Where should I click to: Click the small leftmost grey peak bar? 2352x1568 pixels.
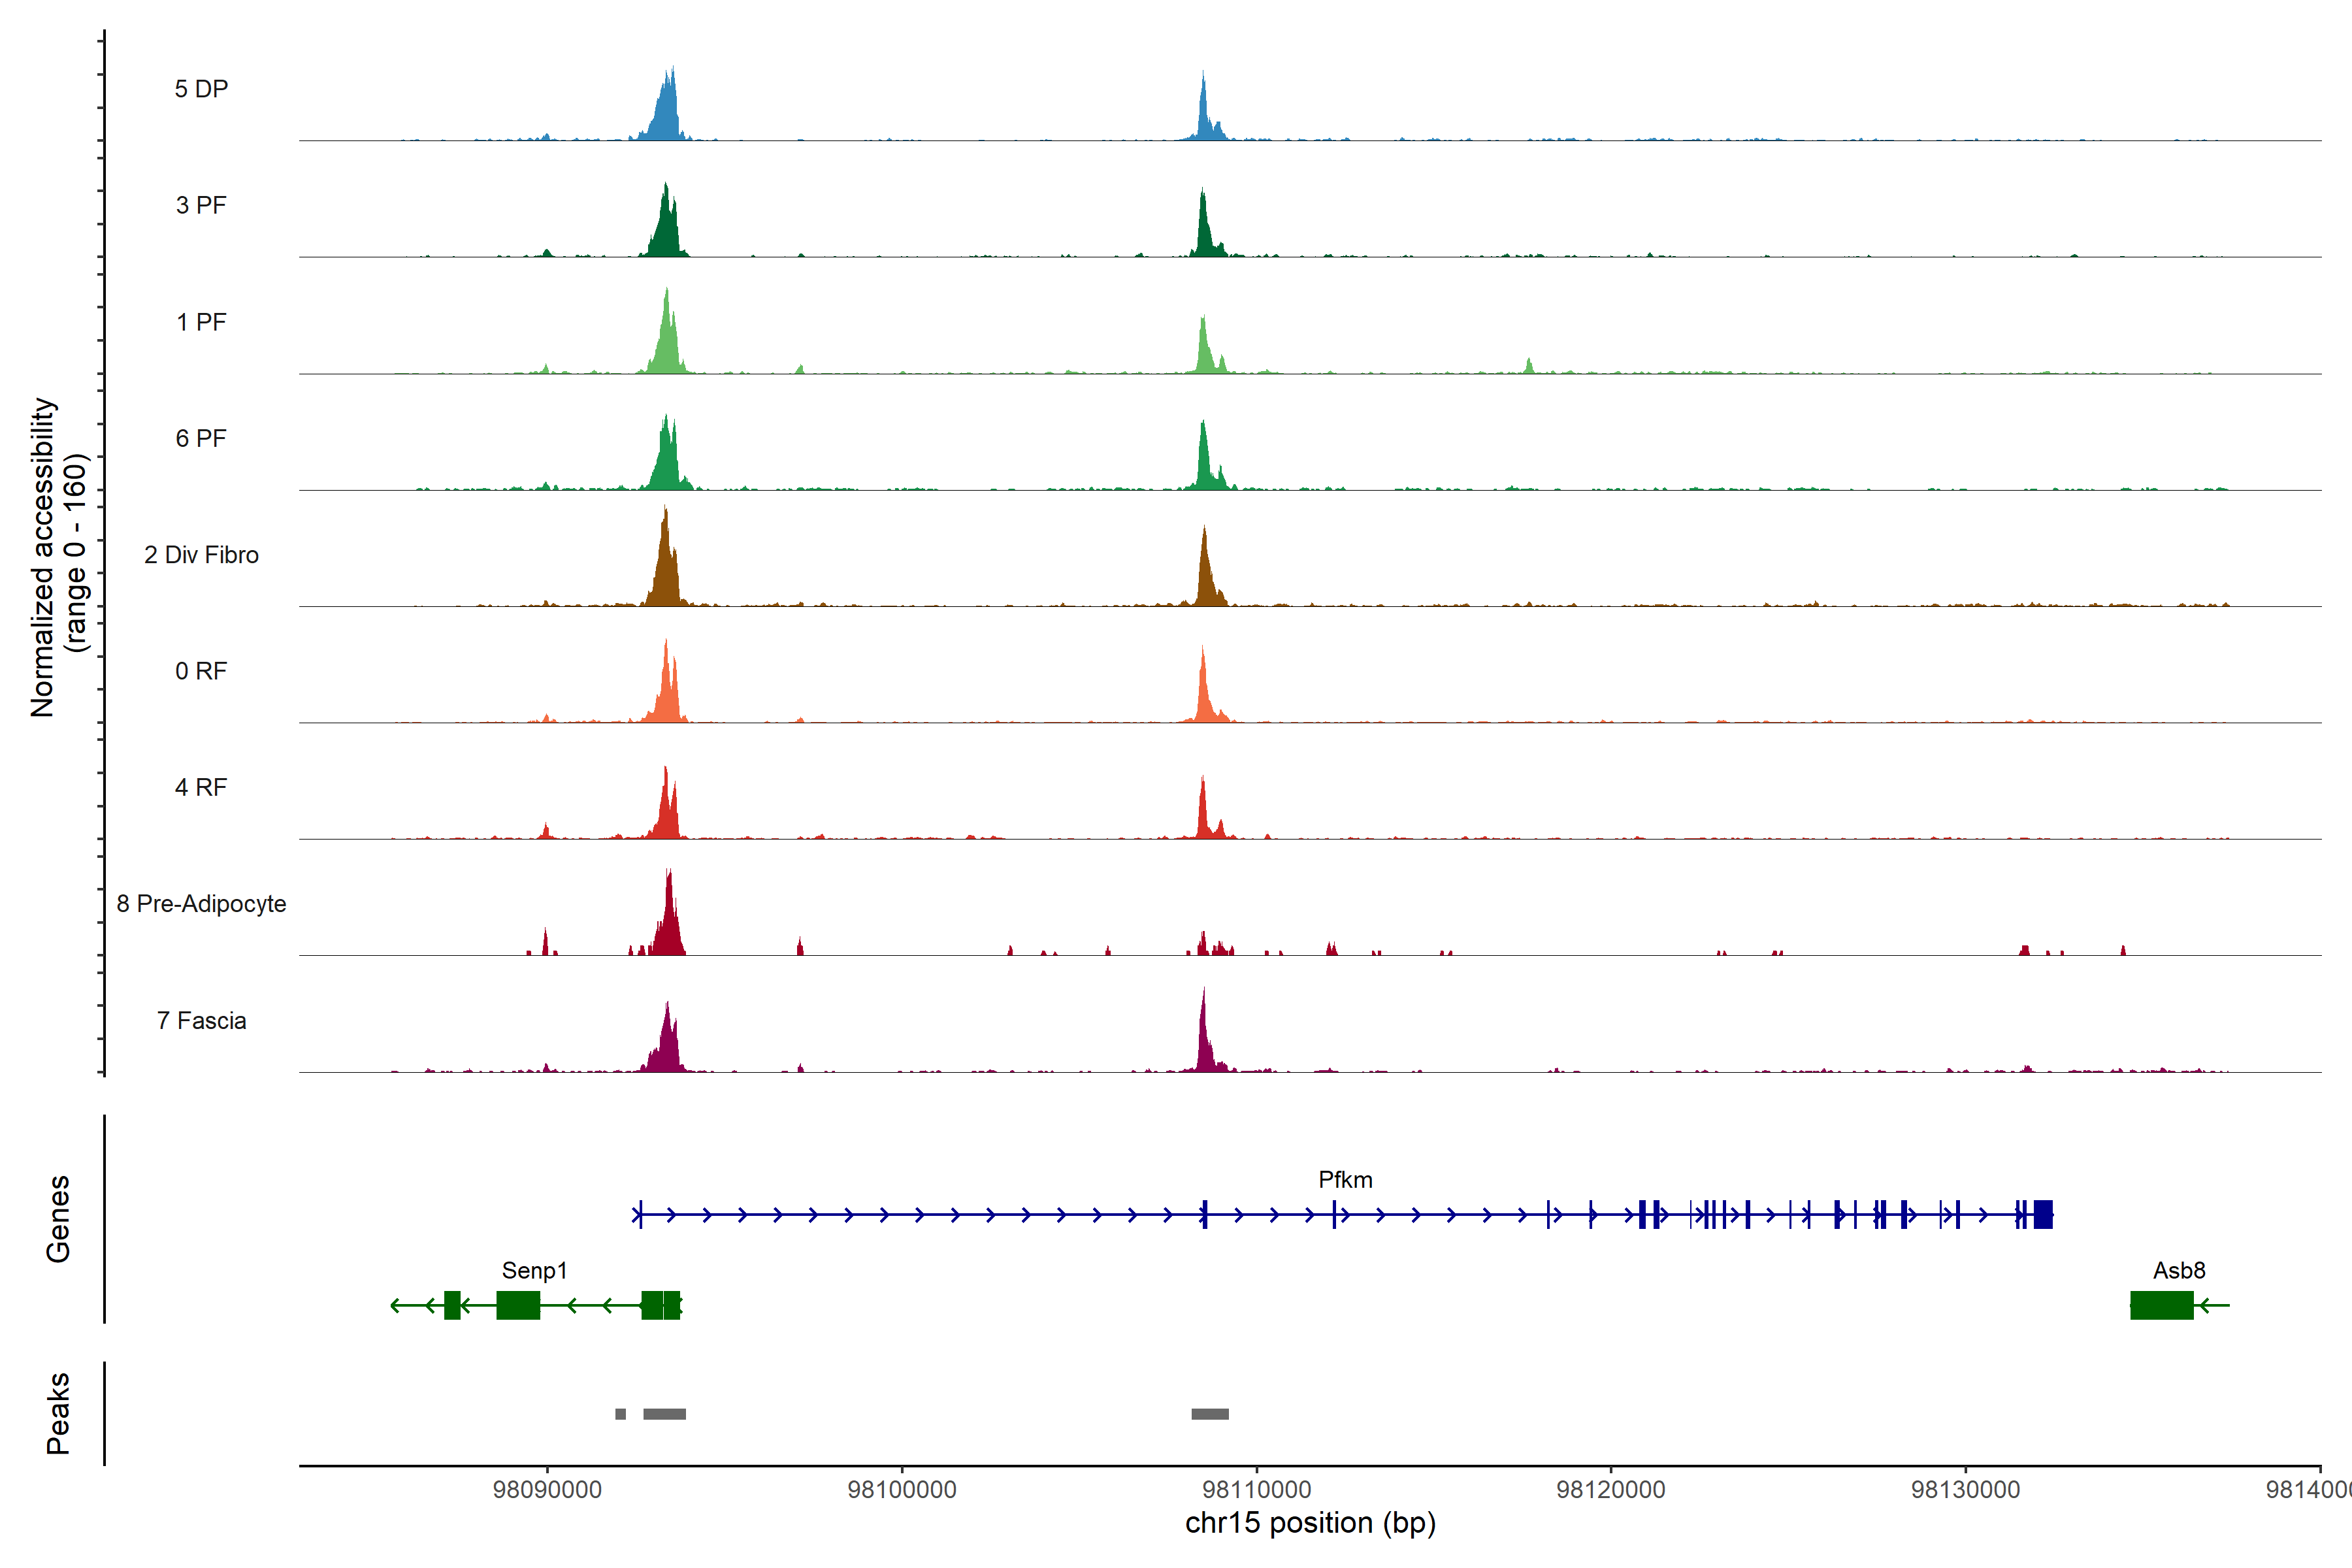pos(620,1414)
